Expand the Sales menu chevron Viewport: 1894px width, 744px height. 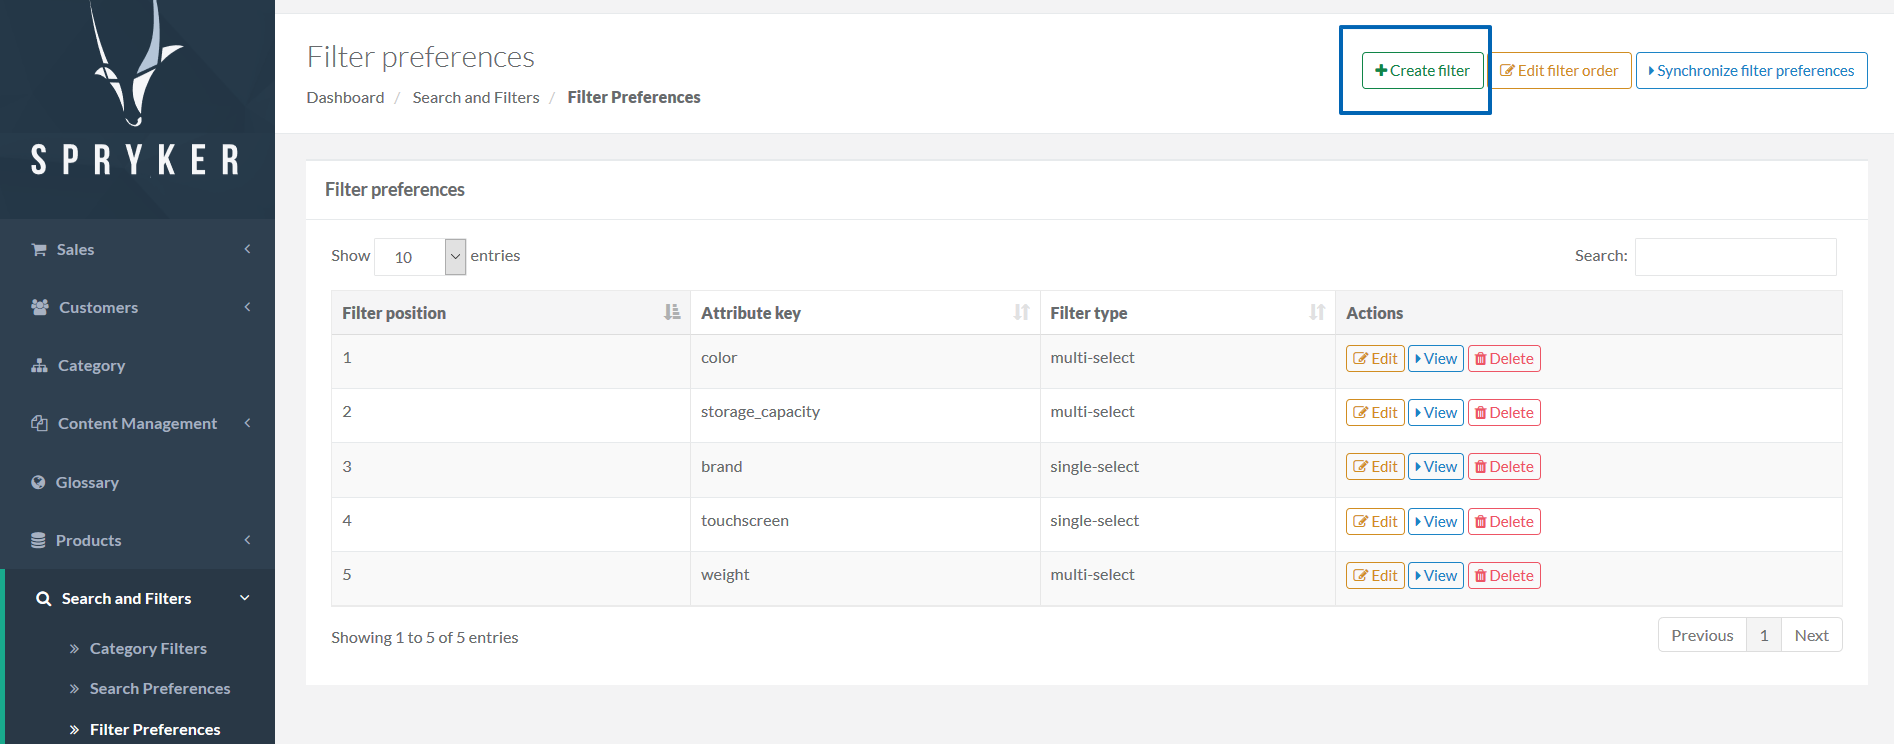pos(247,249)
